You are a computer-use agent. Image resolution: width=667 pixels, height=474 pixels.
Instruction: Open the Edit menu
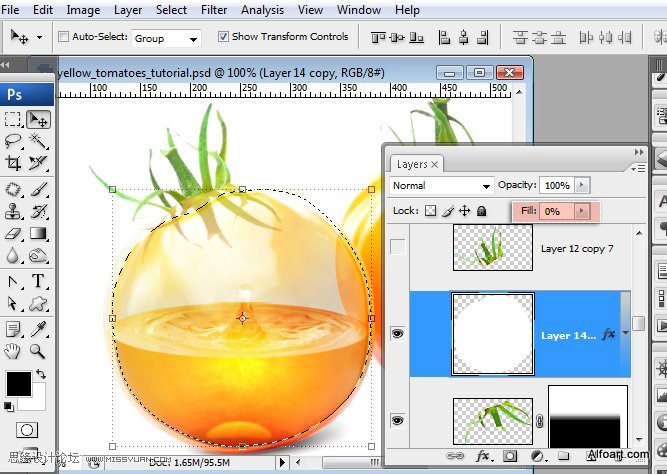click(x=43, y=10)
